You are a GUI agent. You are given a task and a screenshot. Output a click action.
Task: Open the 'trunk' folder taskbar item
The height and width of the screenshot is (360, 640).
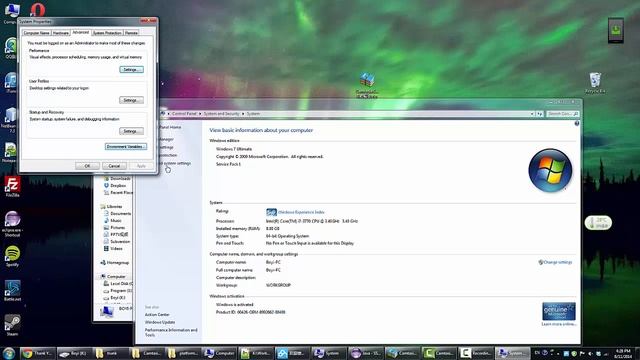[109, 353]
